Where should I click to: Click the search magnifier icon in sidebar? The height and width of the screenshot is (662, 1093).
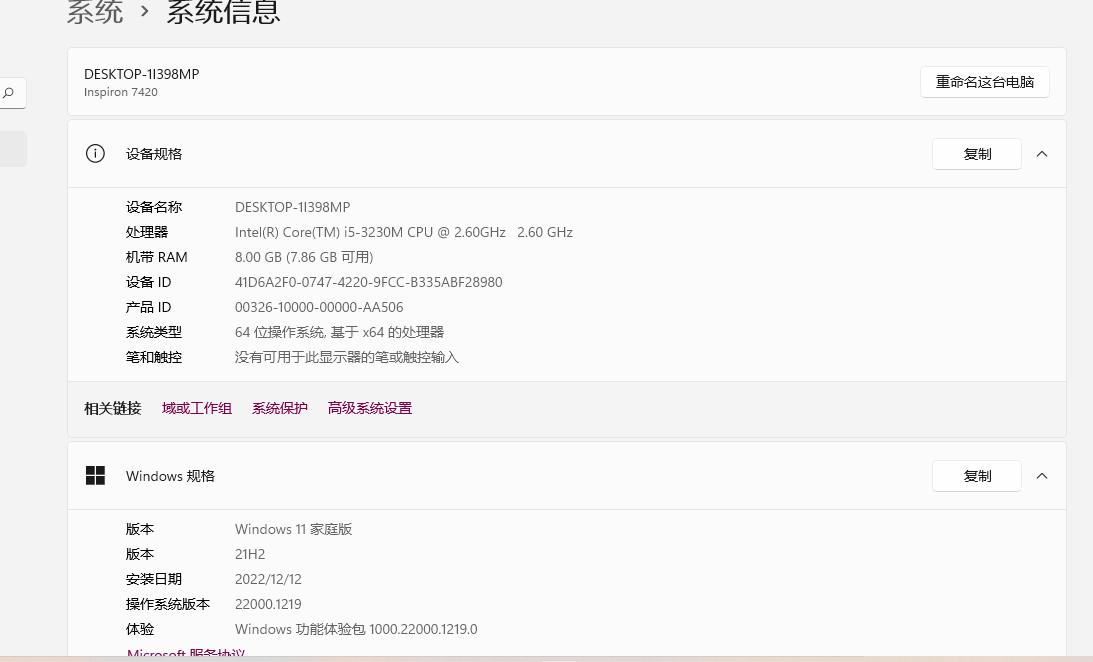tap(8, 93)
